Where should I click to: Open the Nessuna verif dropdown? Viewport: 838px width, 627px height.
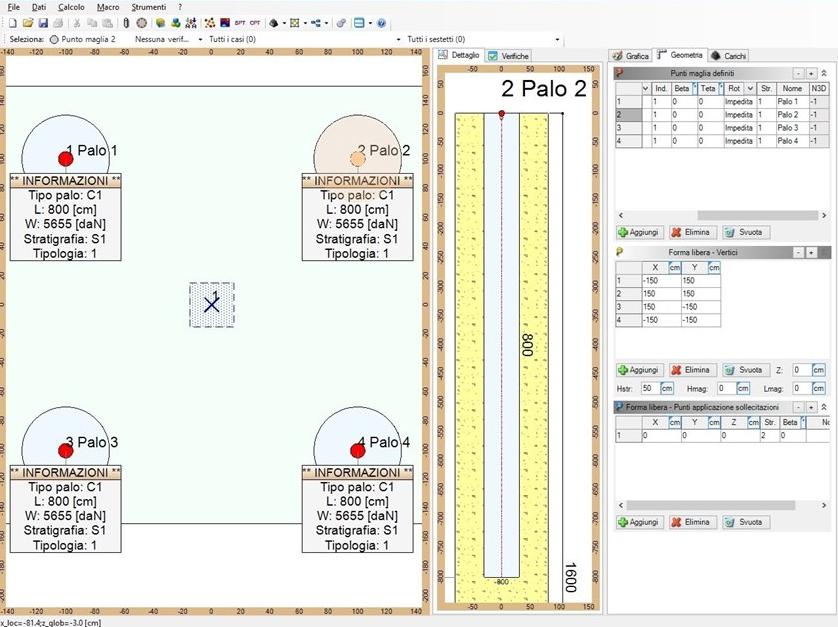[200, 38]
